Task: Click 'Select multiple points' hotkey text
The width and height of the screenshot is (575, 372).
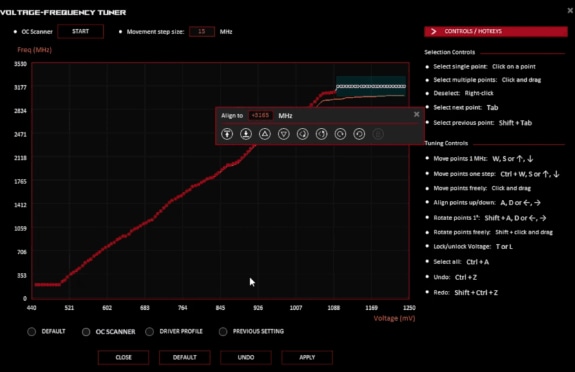Action: click(487, 80)
